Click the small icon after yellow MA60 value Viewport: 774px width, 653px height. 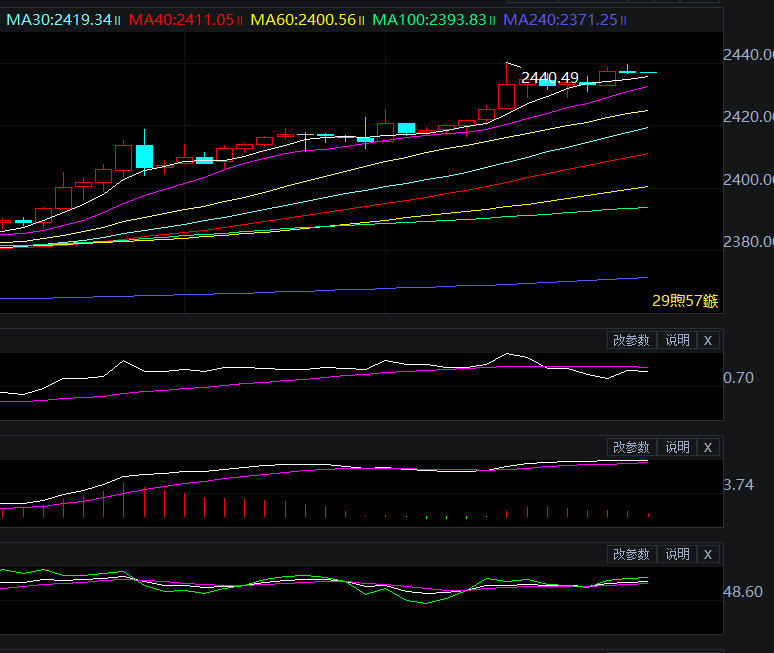click(362, 20)
